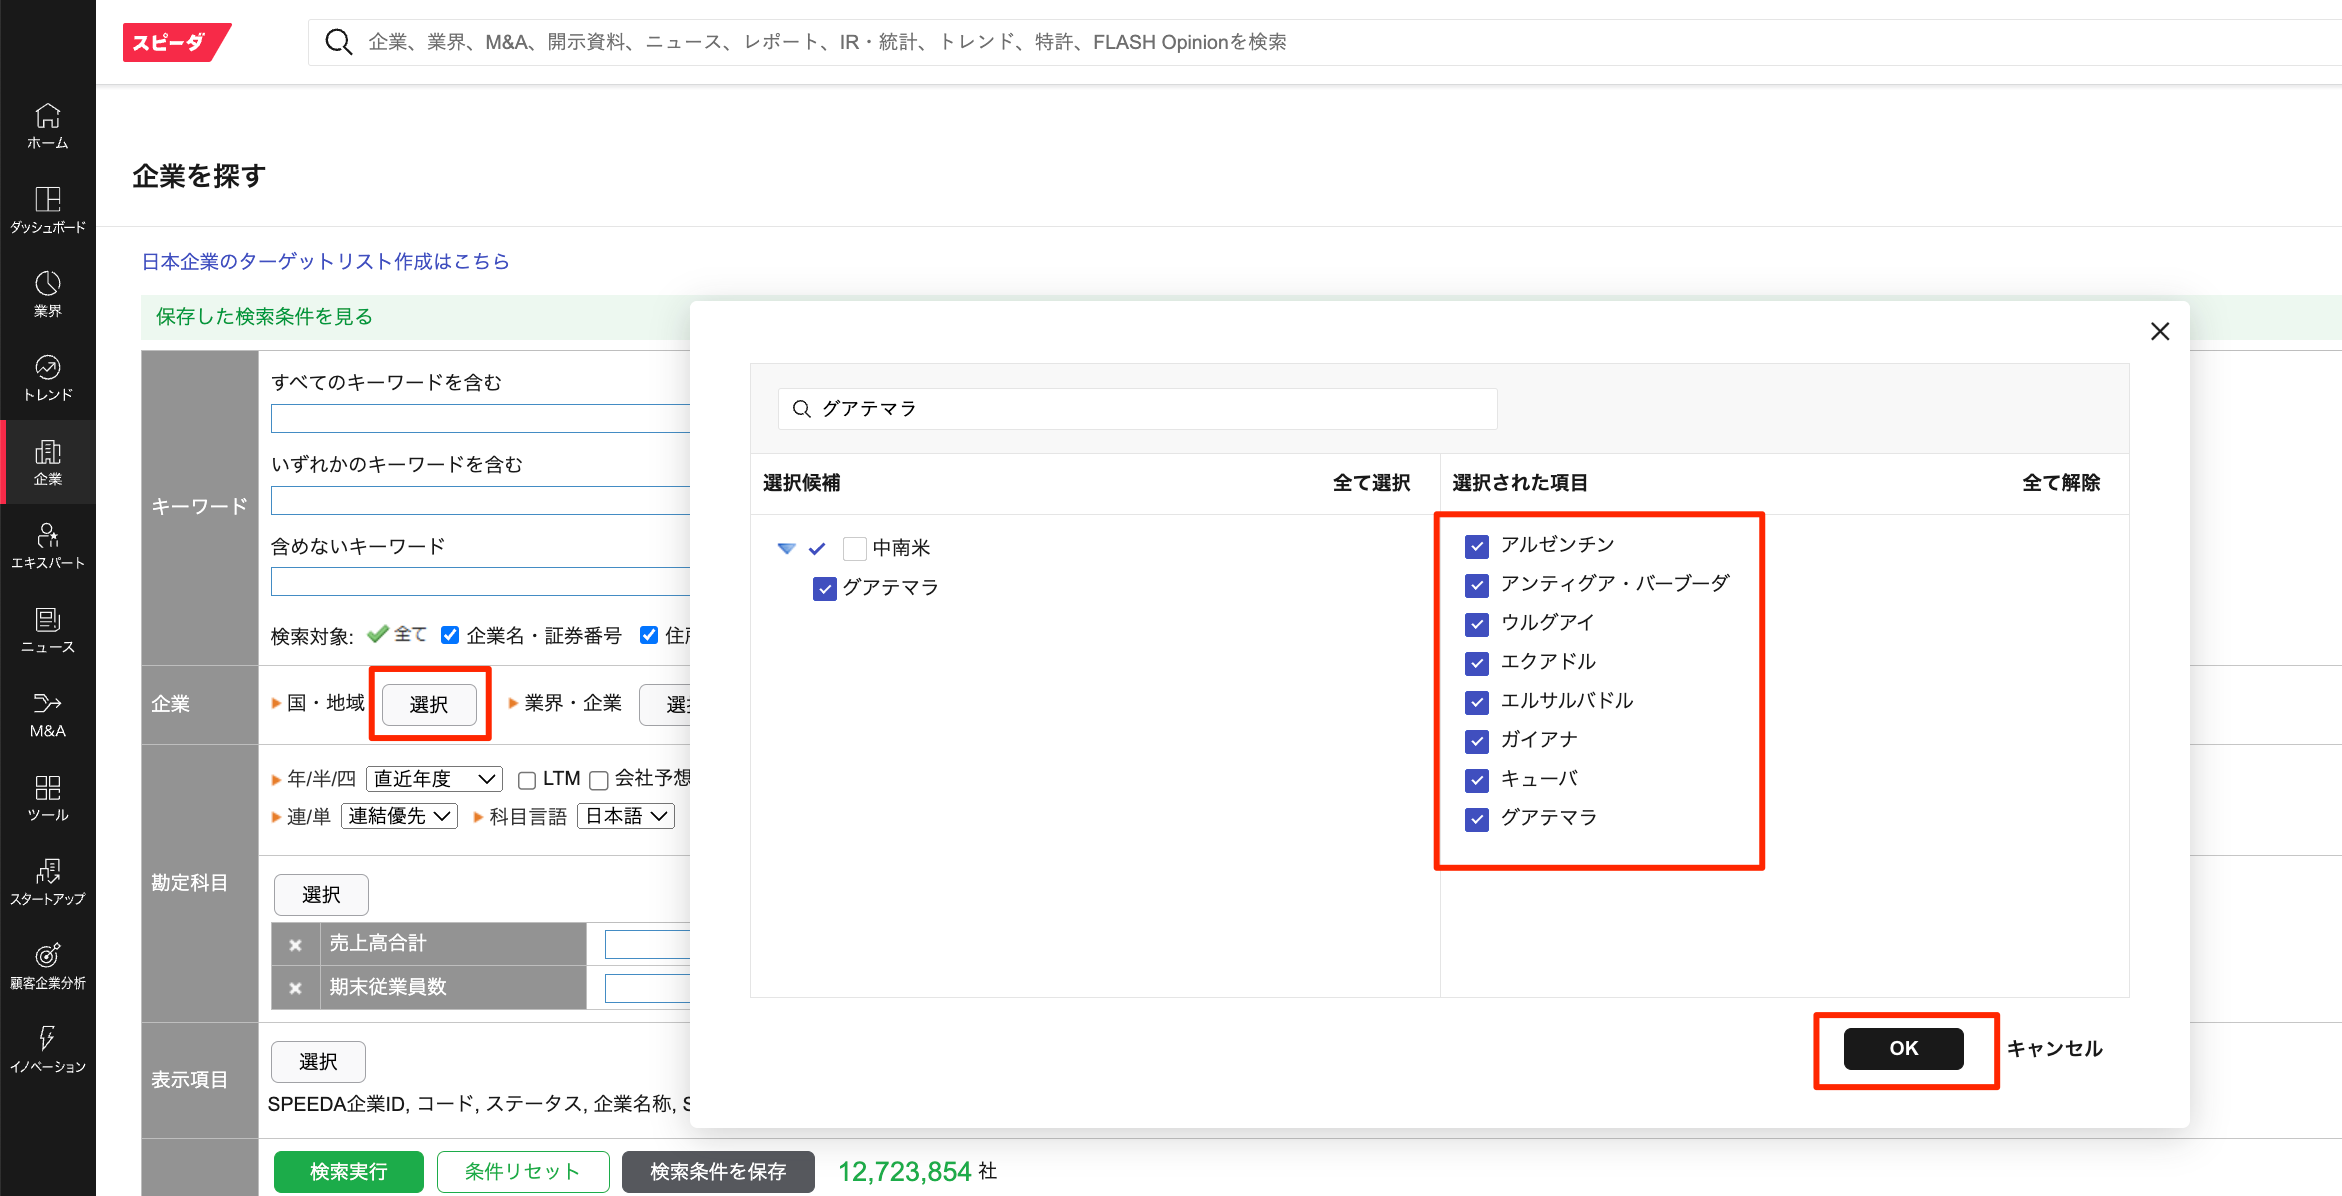Open the 日本企業のターゲットリスト作成はこちら link
Viewport: 2342px width, 1196px height.
[325, 261]
